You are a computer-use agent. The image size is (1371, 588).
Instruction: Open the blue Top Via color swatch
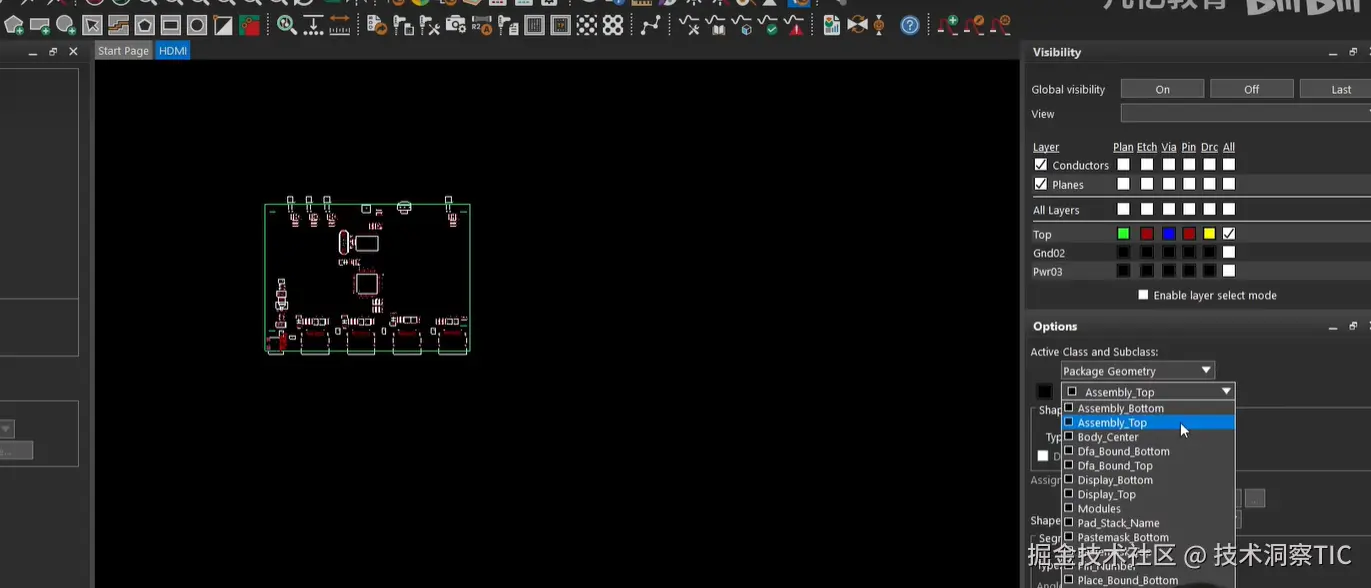(x=1168, y=234)
